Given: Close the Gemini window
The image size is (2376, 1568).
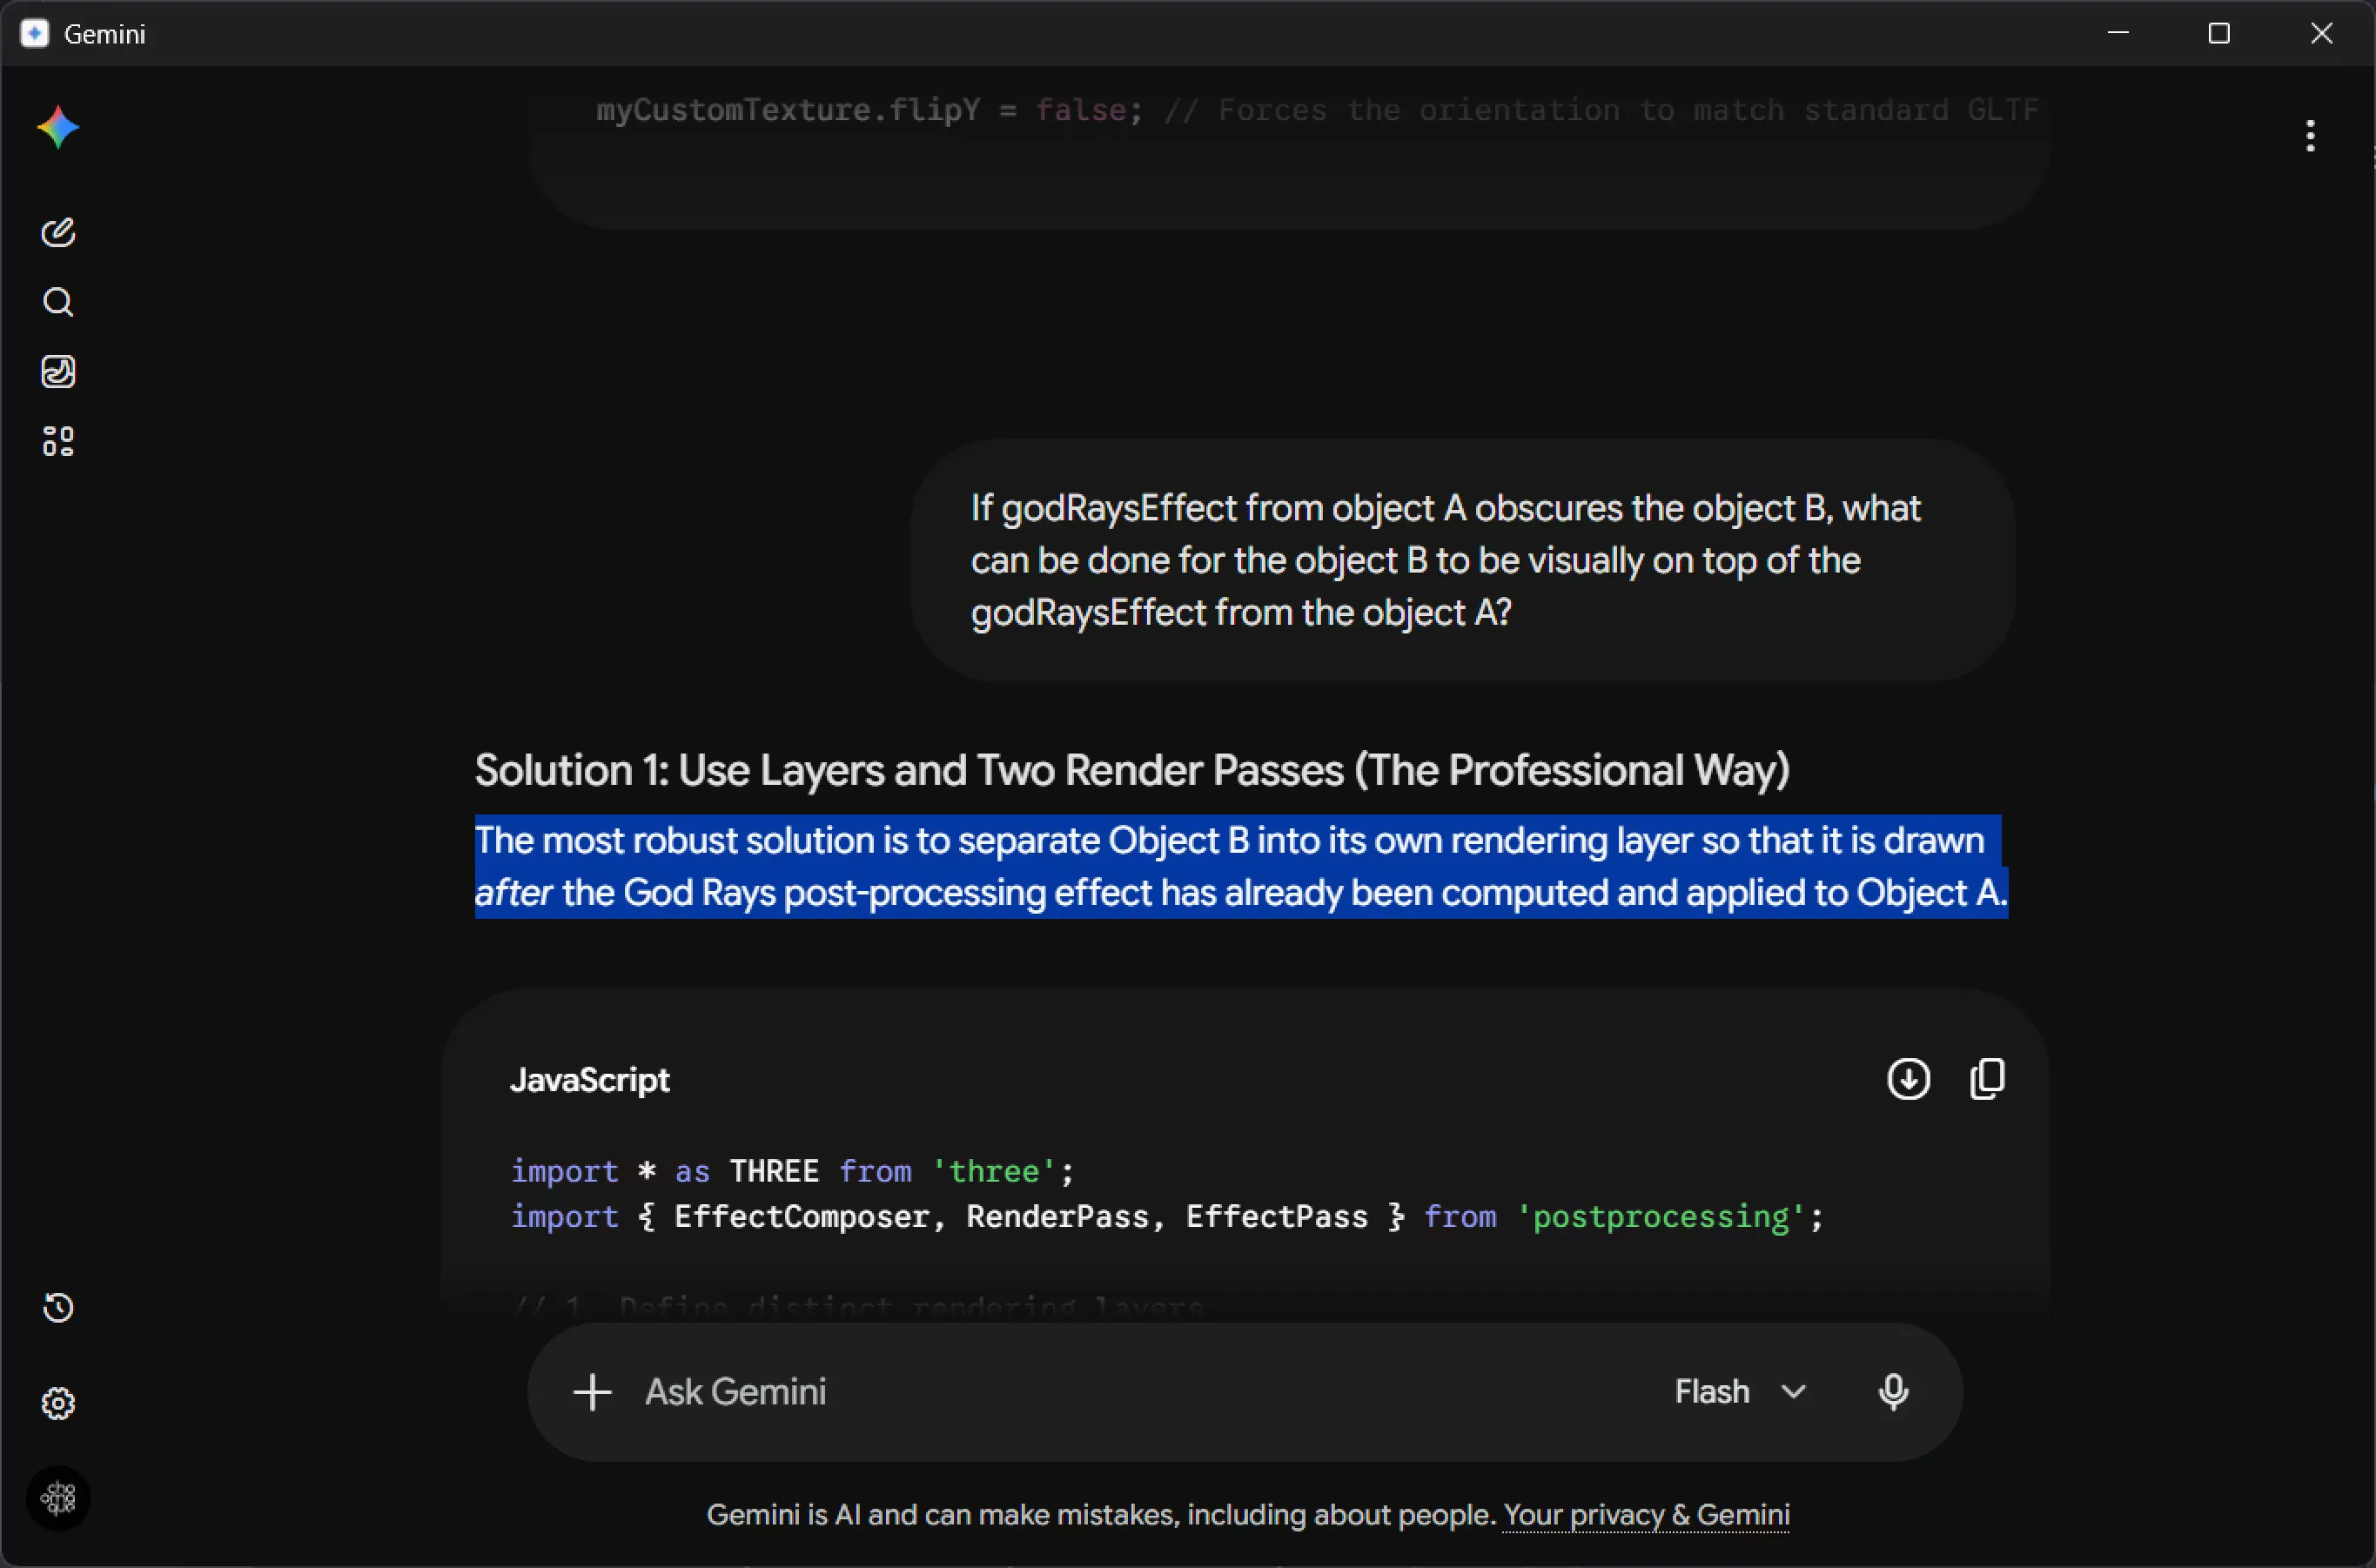Looking at the screenshot, I should (x=2321, y=34).
